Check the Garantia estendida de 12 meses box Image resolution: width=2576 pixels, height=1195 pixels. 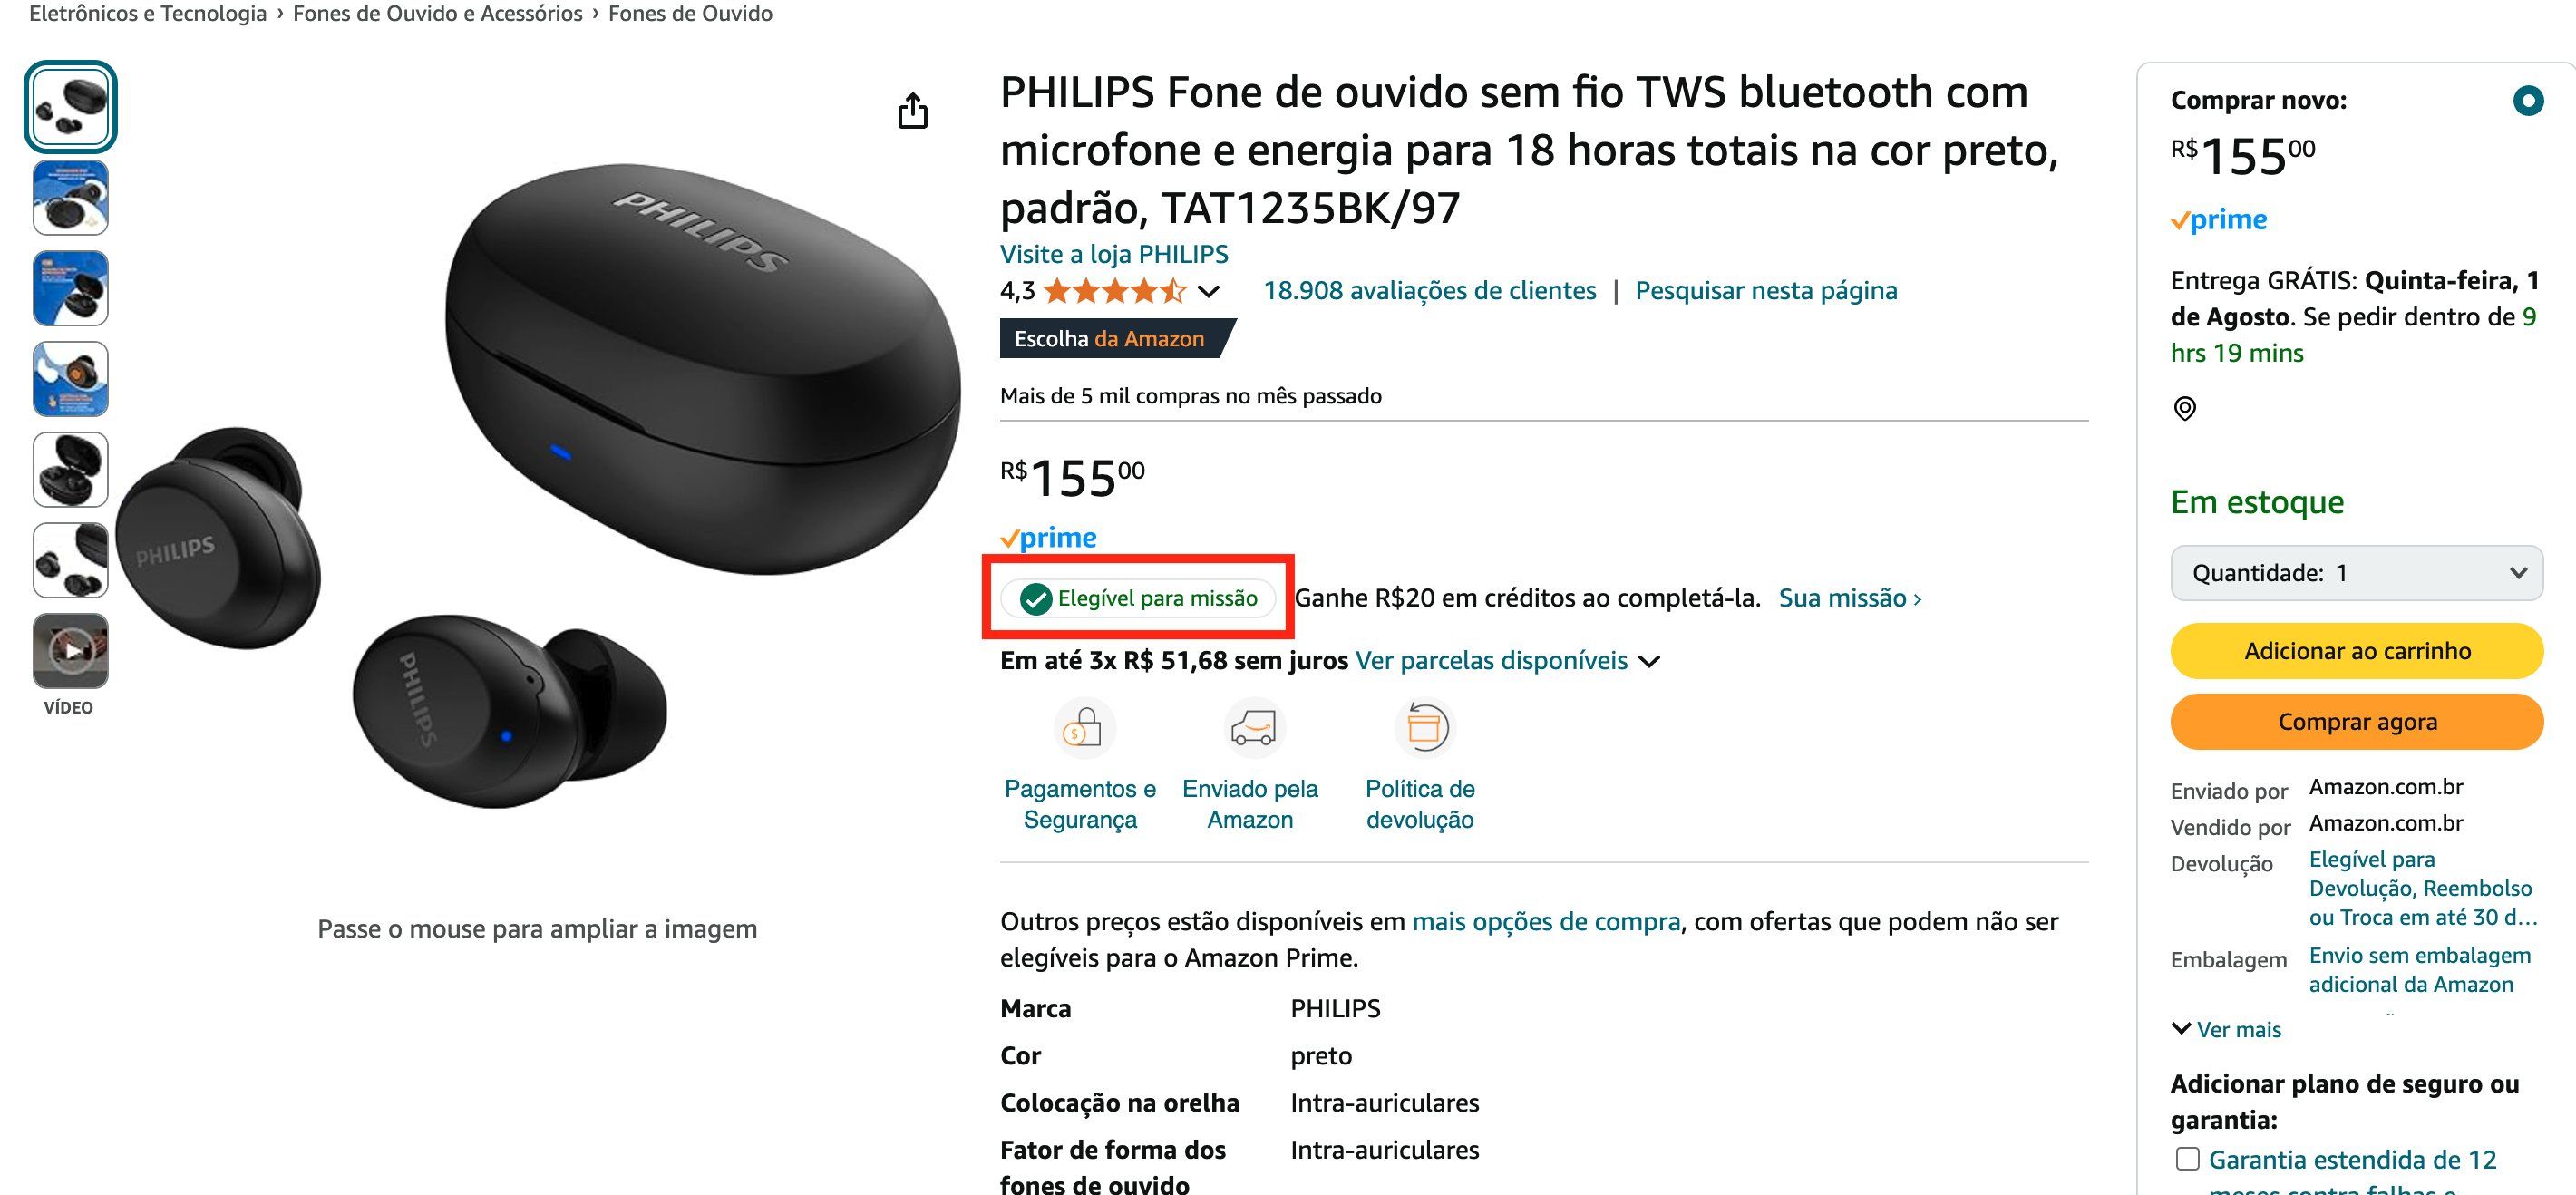click(2188, 1159)
